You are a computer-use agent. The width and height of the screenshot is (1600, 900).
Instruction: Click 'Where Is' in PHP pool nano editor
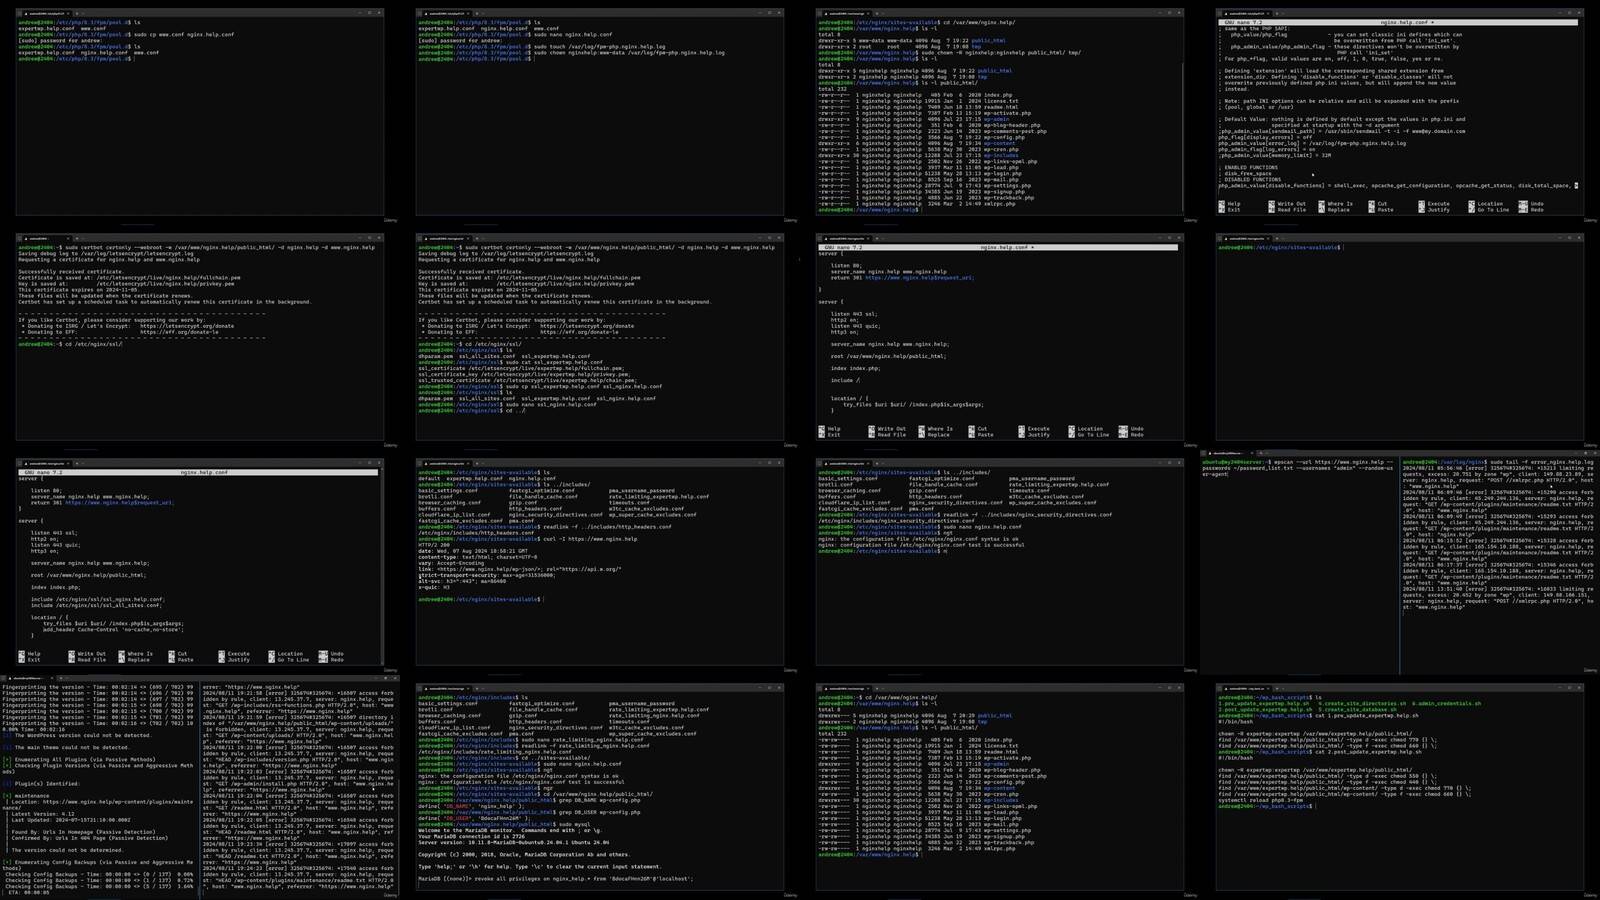tap(1340, 204)
